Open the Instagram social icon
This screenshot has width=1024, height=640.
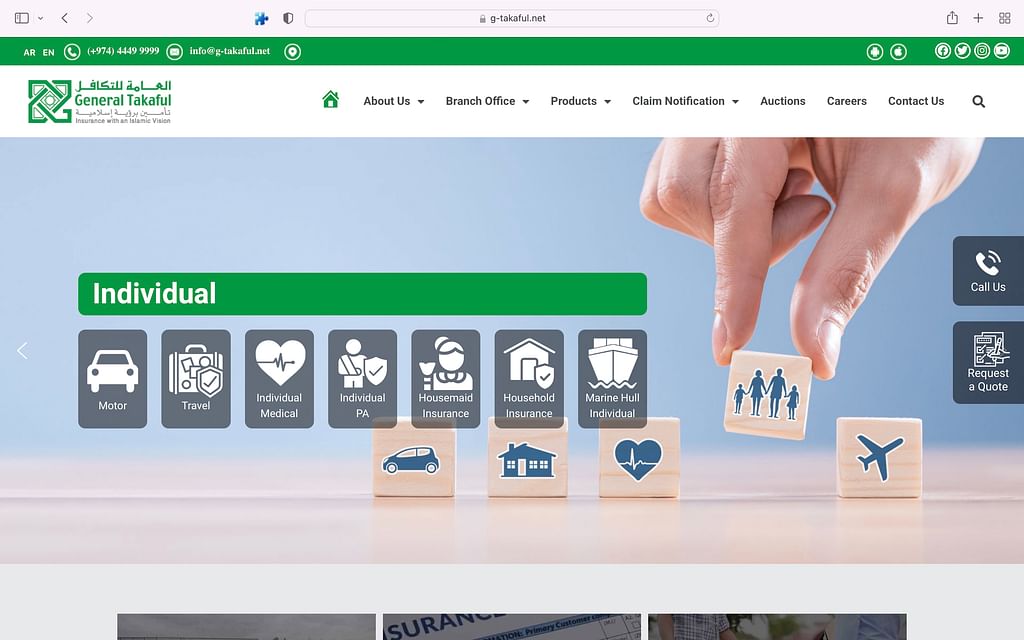[982, 51]
